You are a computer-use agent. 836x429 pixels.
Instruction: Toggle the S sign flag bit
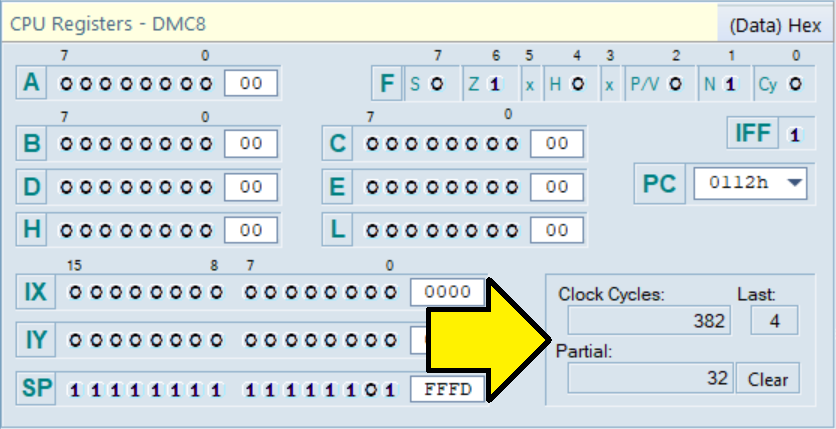(x=437, y=84)
